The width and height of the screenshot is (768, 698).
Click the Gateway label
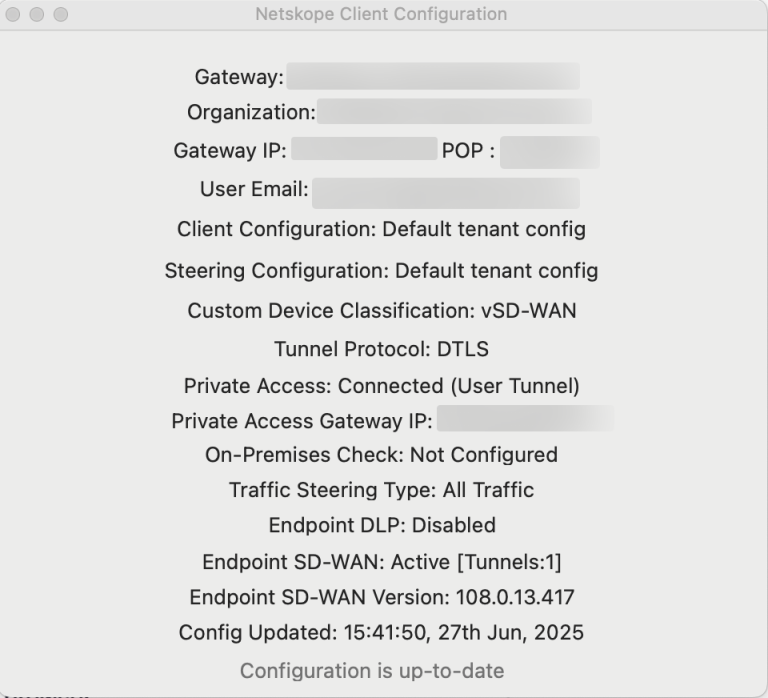[x=239, y=77]
